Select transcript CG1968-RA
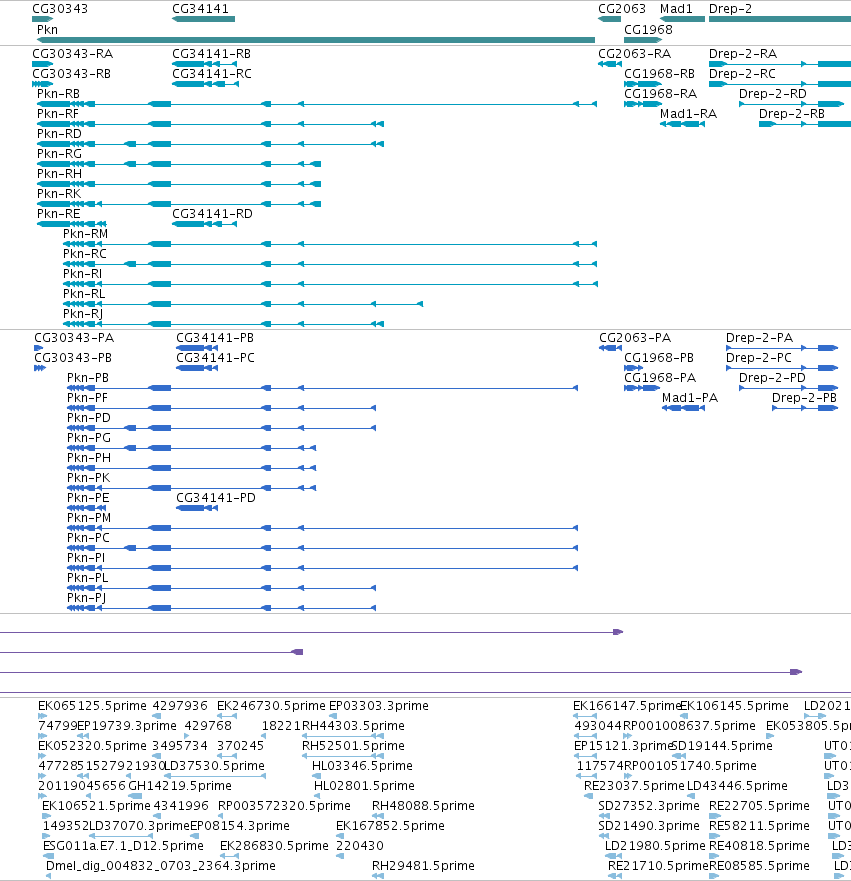The height and width of the screenshot is (881, 851). coord(643,104)
